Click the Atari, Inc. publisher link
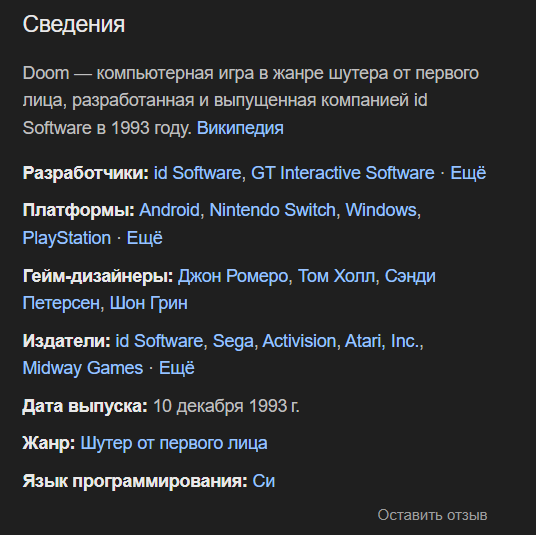The width and height of the screenshot is (536, 535). (382, 341)
